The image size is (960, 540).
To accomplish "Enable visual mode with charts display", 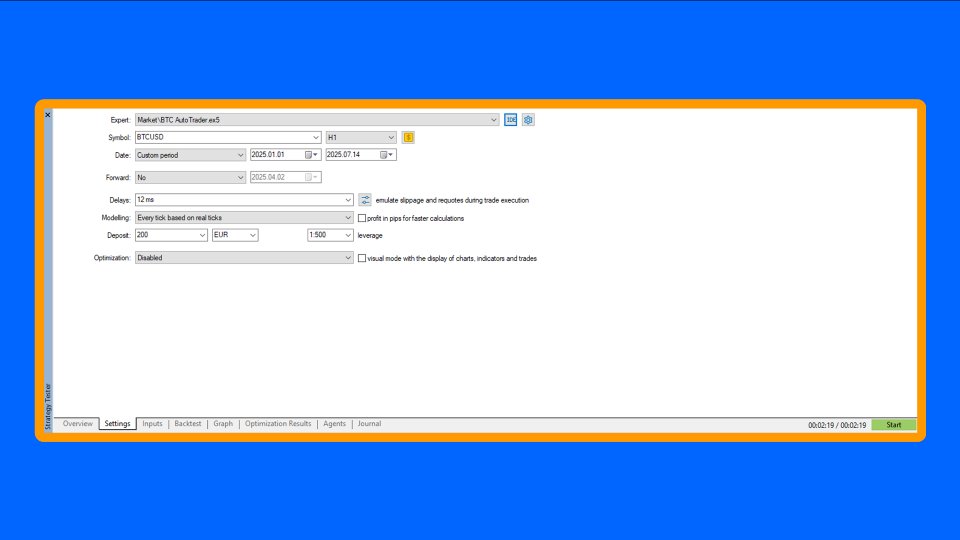I will click(362, 258).
